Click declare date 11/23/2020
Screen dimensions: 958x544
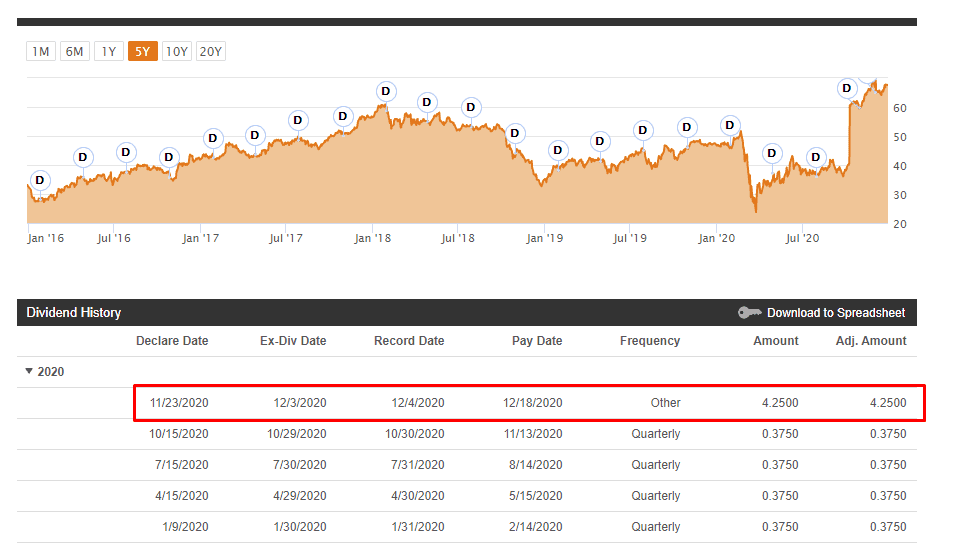point(179,403)
